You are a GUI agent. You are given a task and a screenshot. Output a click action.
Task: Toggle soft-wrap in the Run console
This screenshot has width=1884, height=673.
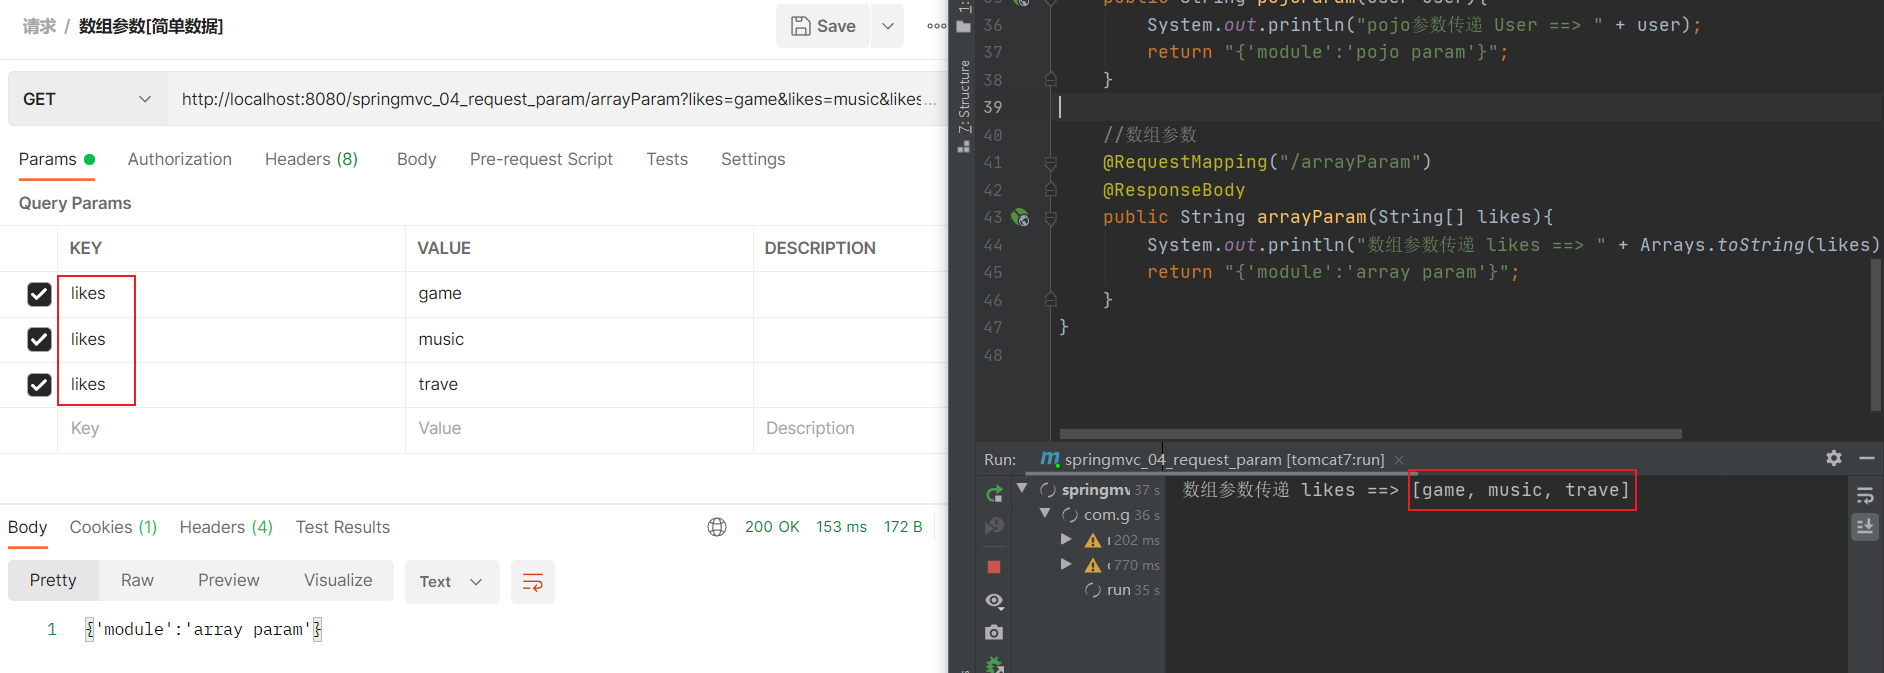point(1865,496)
